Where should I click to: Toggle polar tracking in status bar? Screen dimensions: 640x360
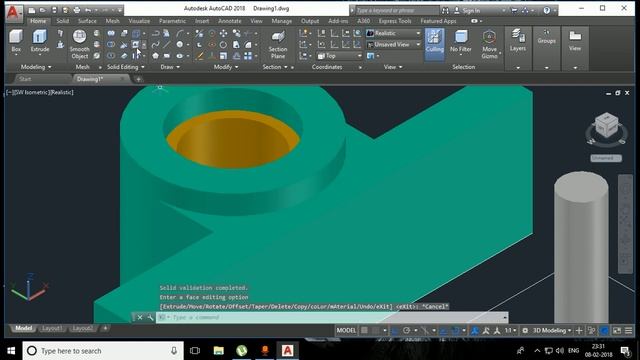coord(407,330)
